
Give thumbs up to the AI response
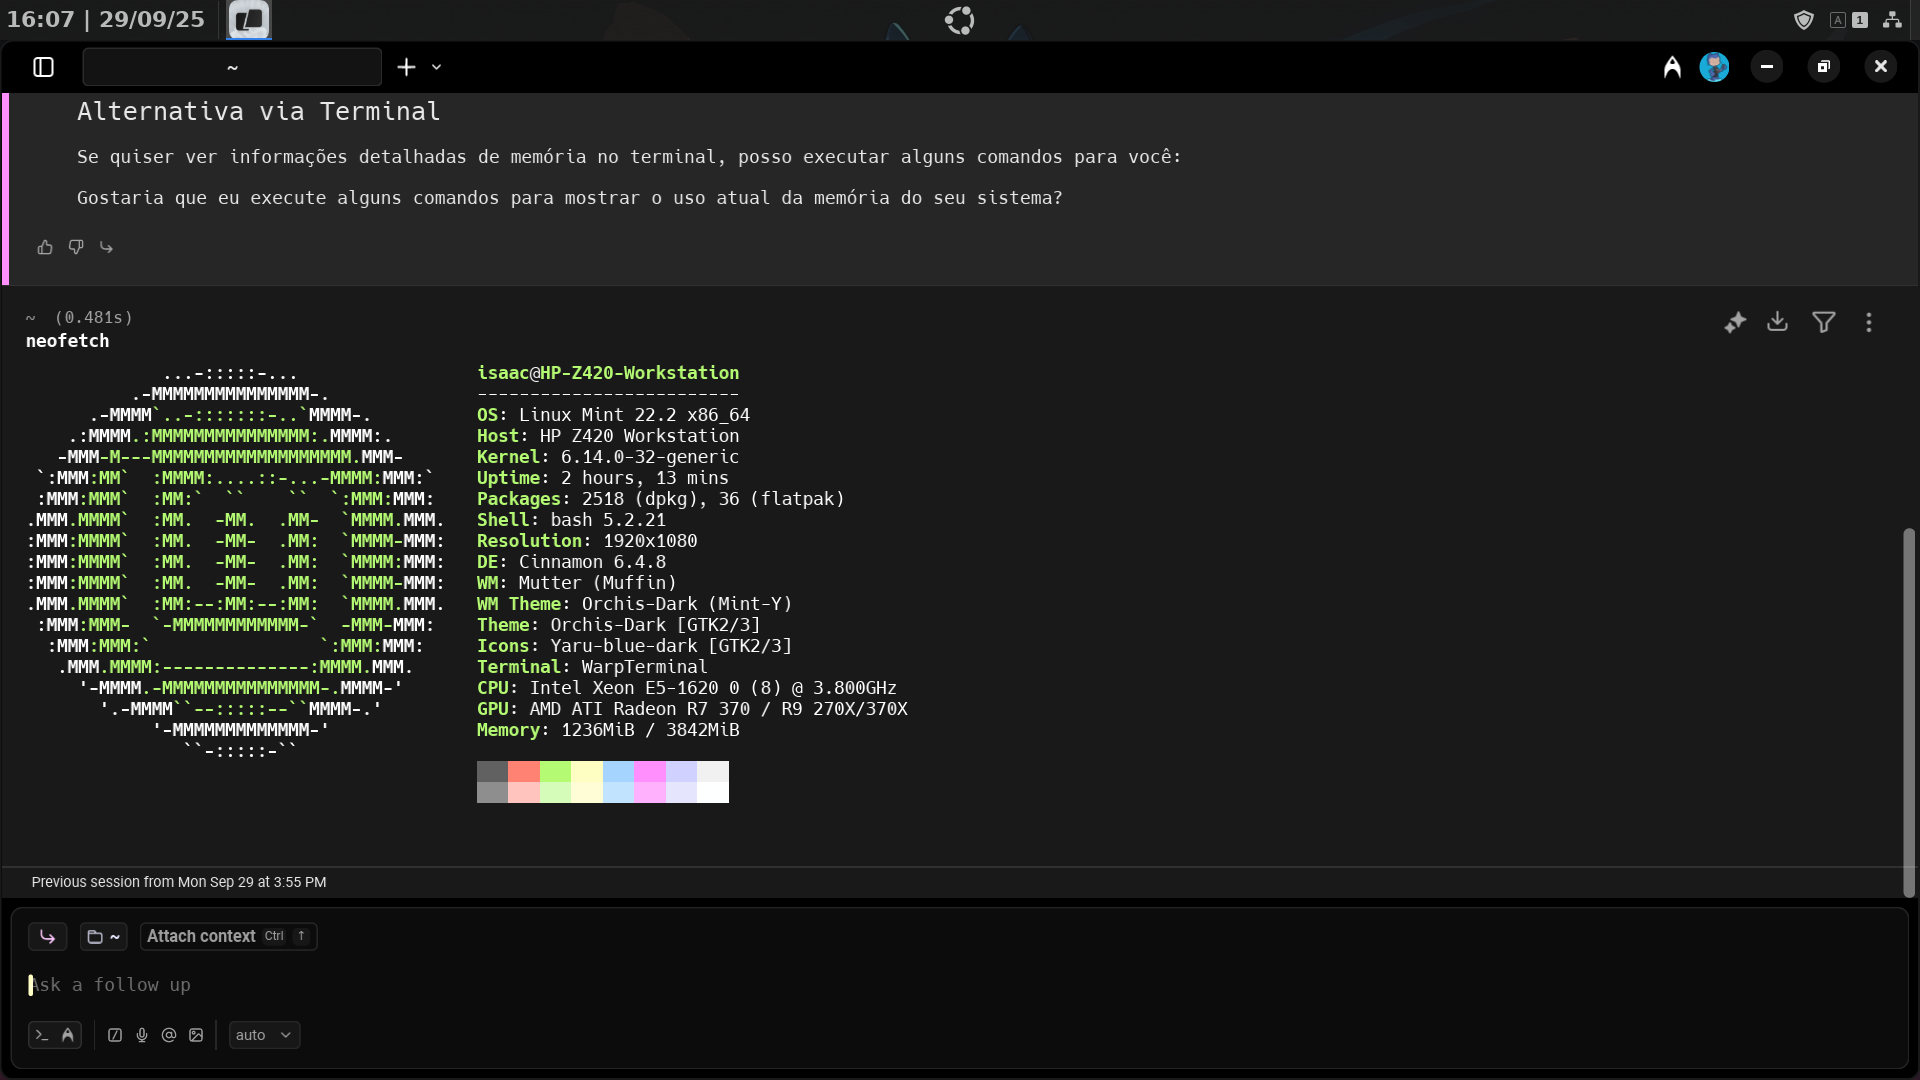point(45,247)
